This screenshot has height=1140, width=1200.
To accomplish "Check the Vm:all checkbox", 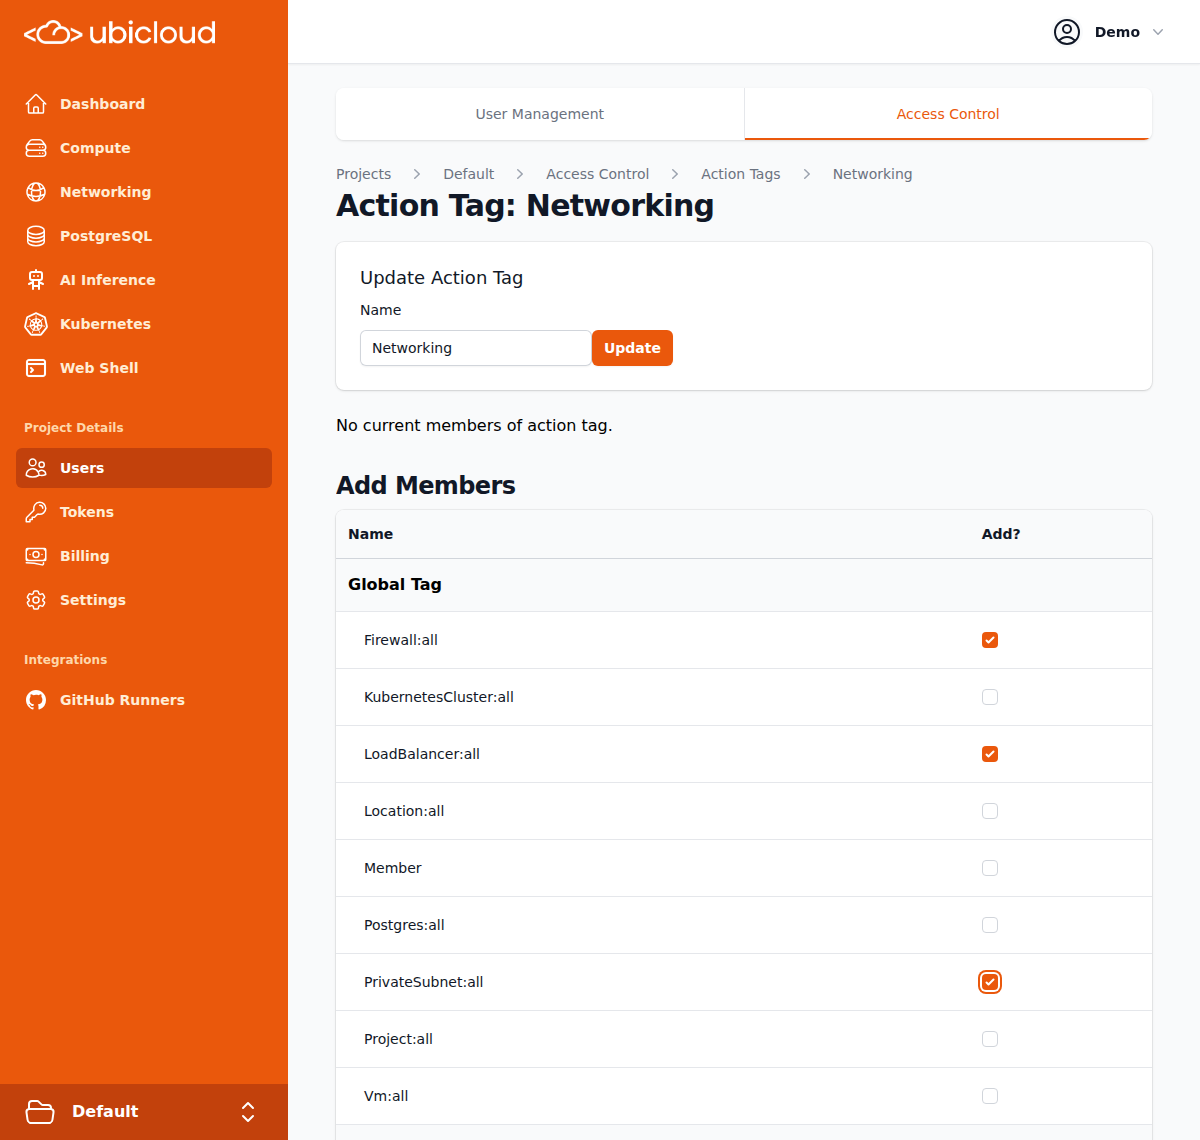I will pyautogui.click(x=990, y=1096).
